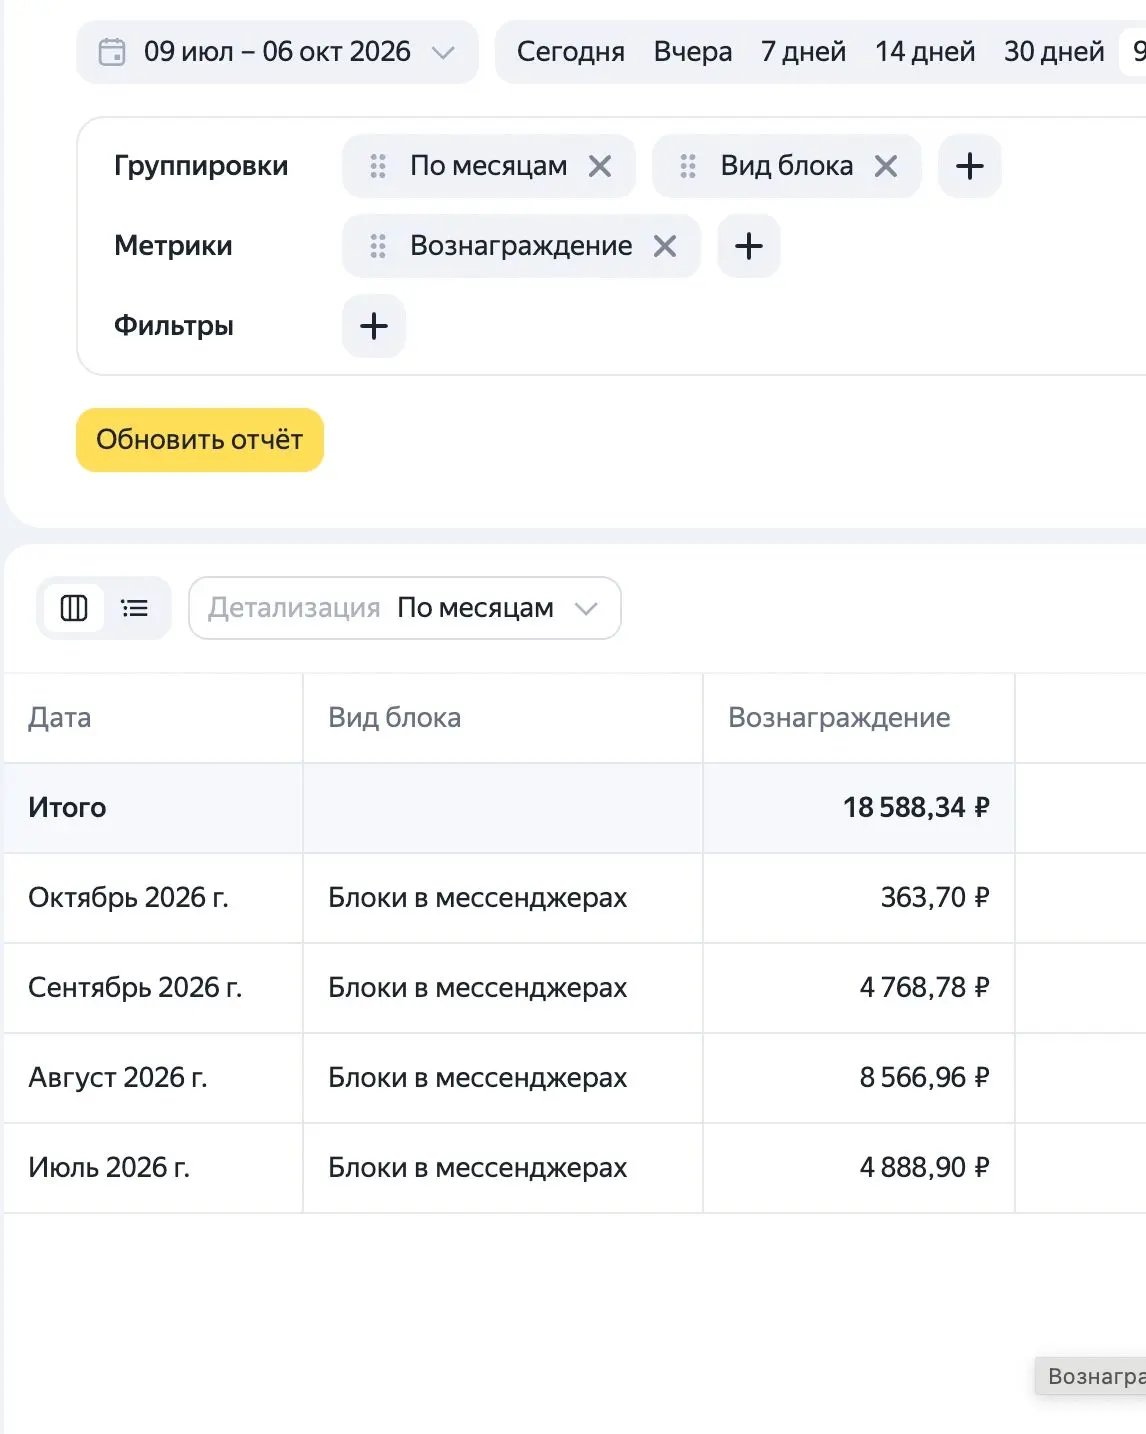Add a new grouping with the plus button
This screenshot has height=1434, width=1146.
point(970,166)
